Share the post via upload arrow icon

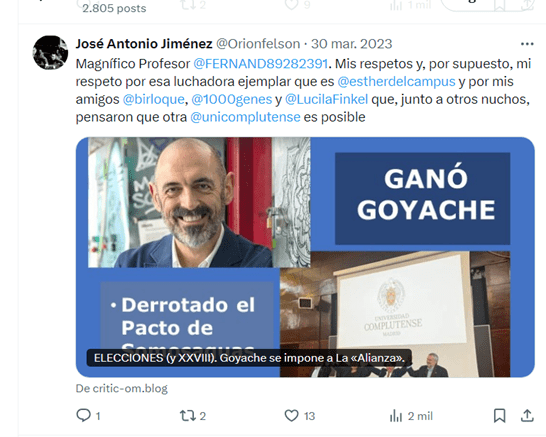coord(527,415)
